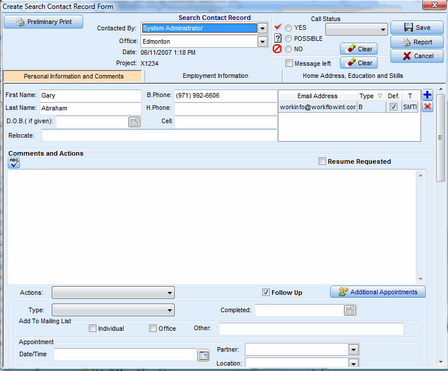Screen dimensions: 448x371
Task: Check the Individual mailing list checkbox
Action: tap(93, 328)
